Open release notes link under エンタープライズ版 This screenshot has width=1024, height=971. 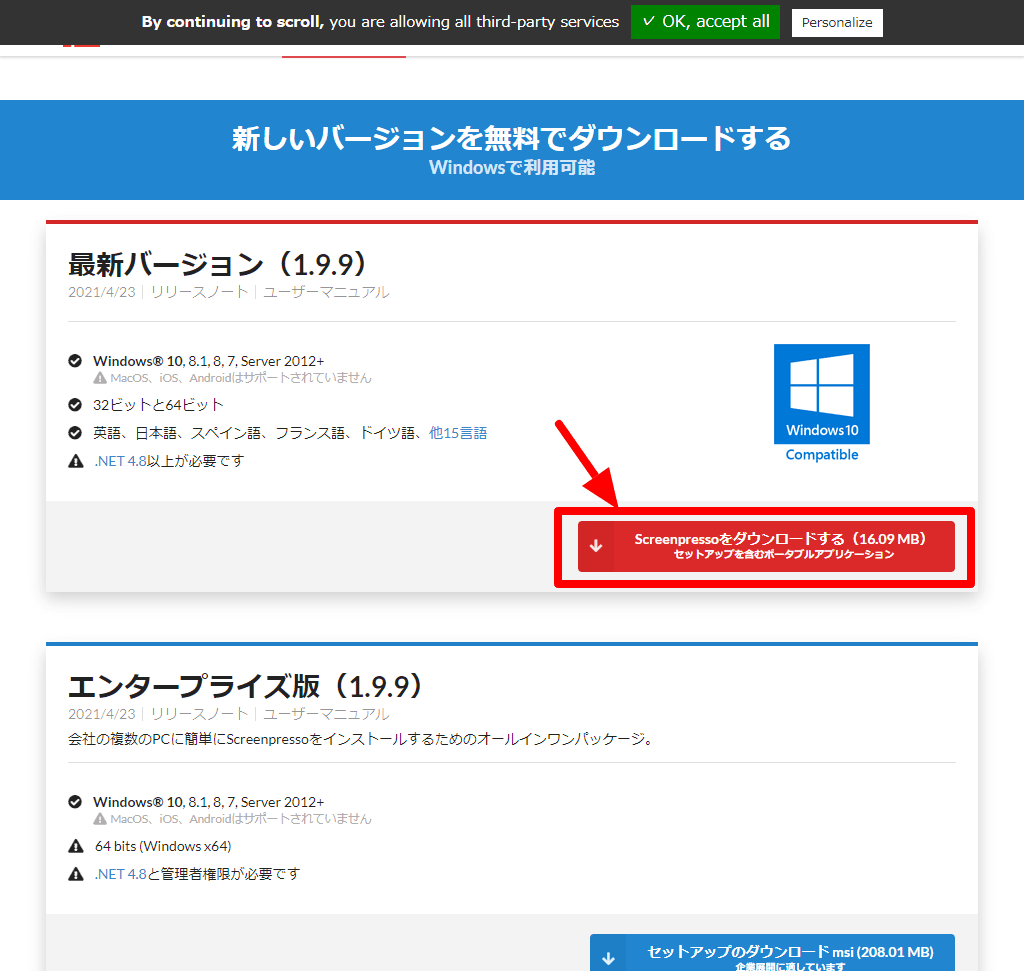point(199,714)
